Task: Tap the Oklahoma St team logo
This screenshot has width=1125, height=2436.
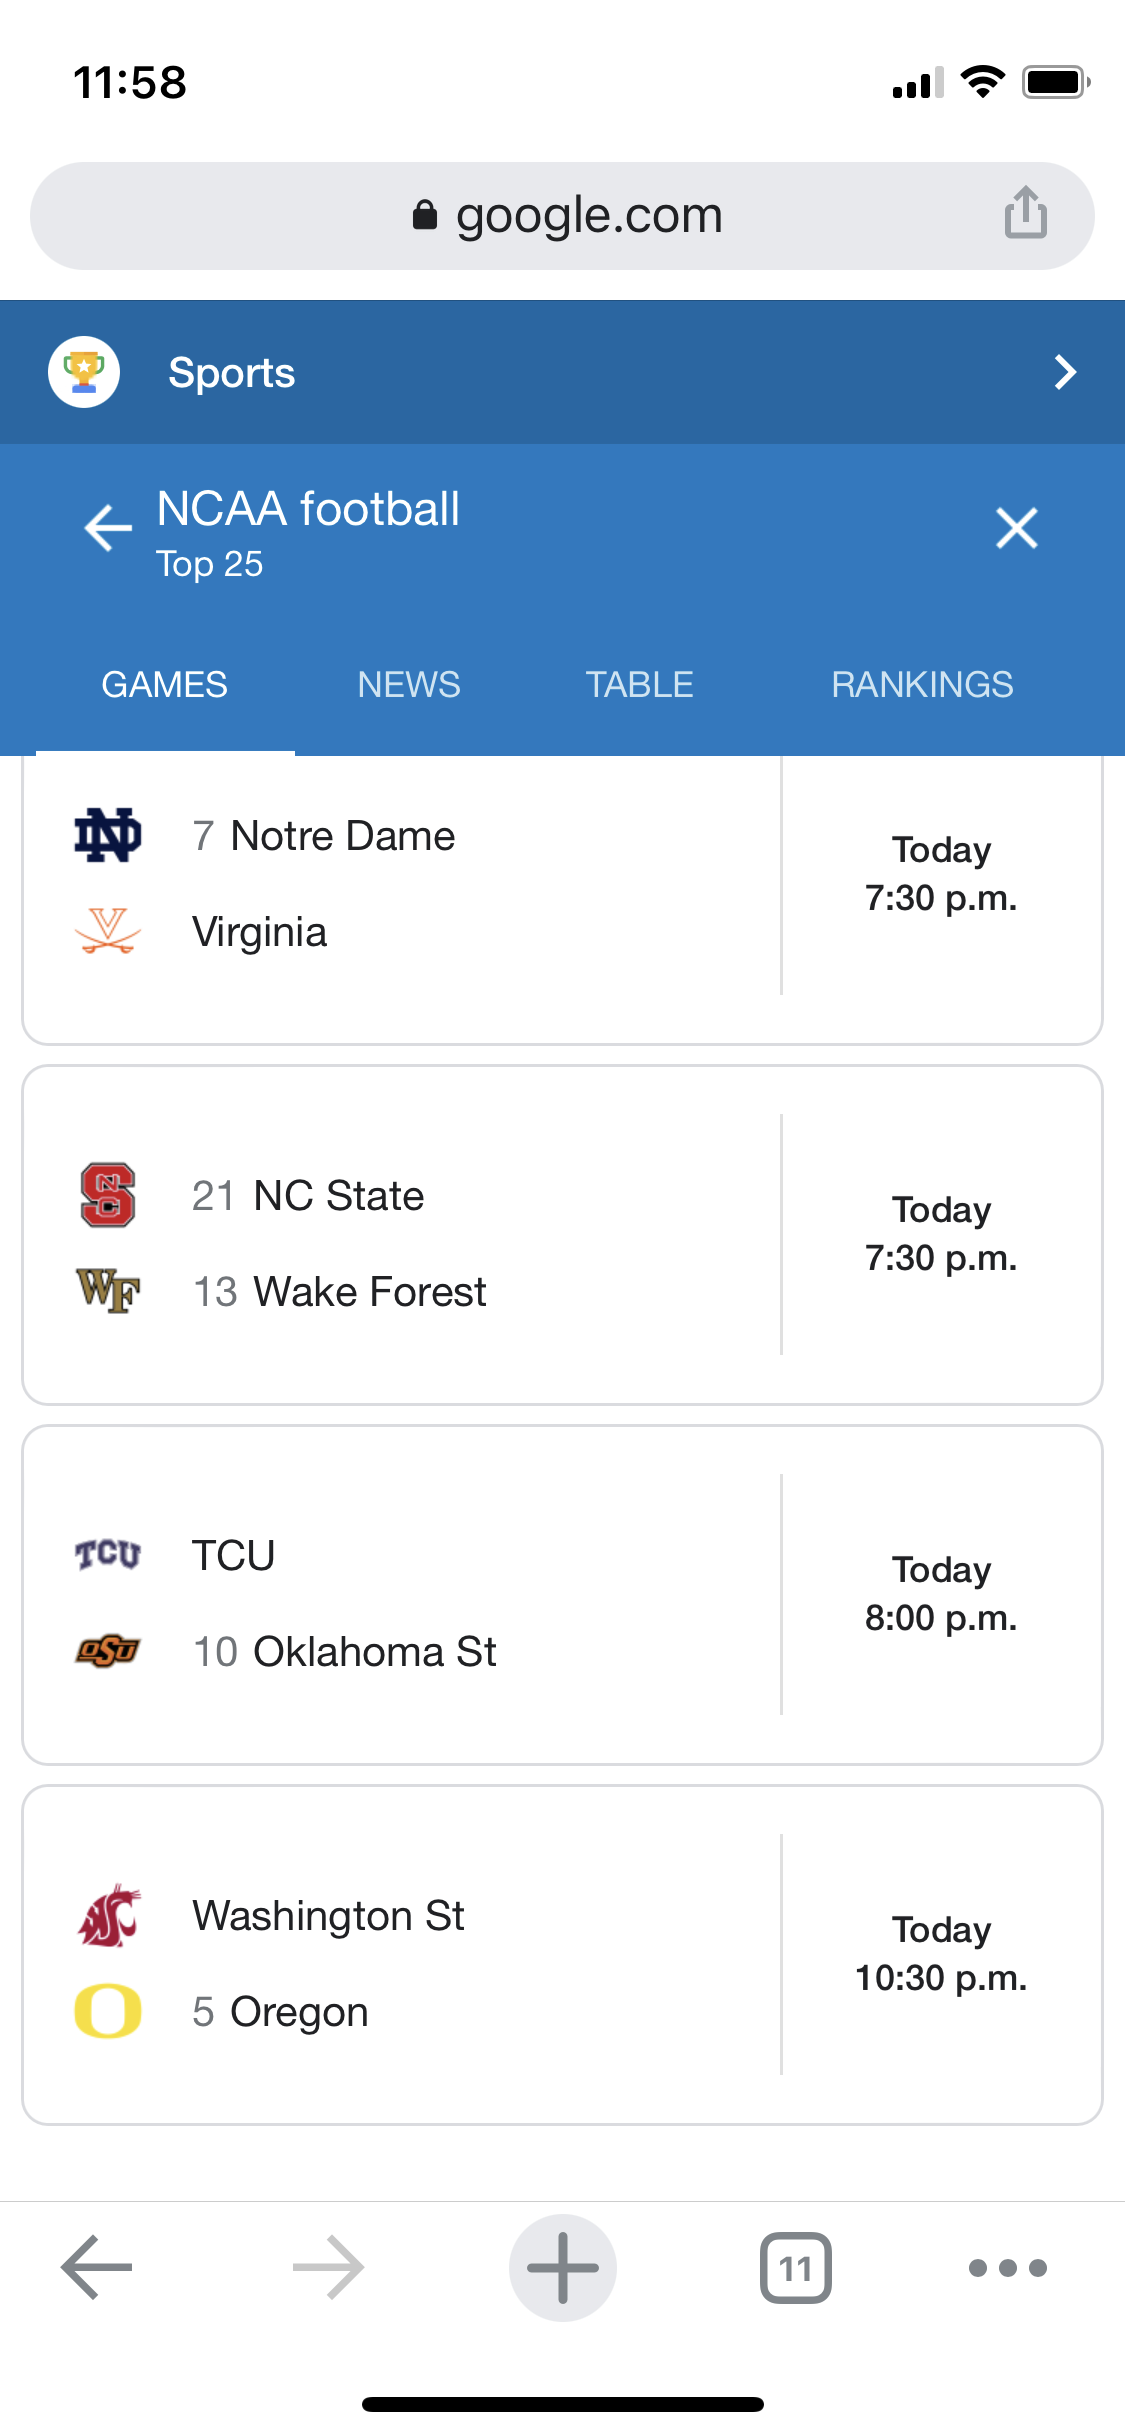Action: [x=108, y=1651]
